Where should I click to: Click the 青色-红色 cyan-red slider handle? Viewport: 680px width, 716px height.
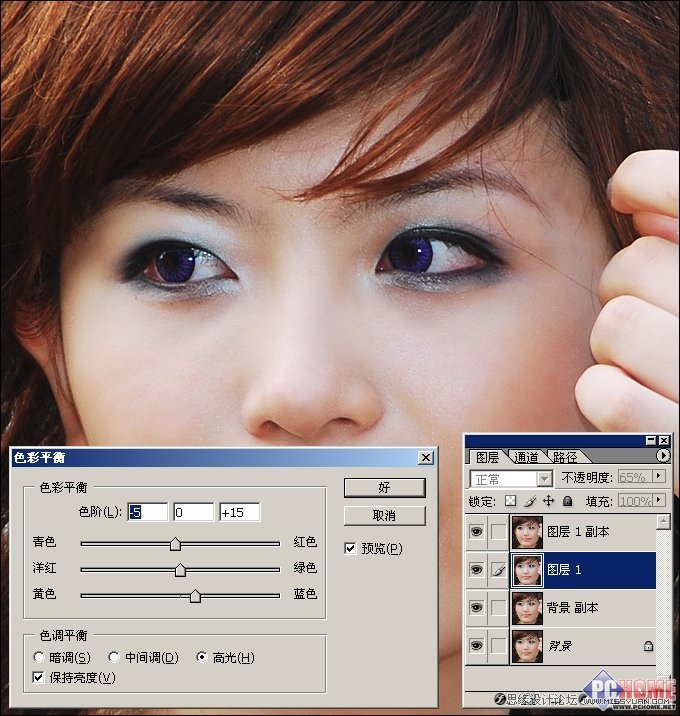tap(175, 544)
